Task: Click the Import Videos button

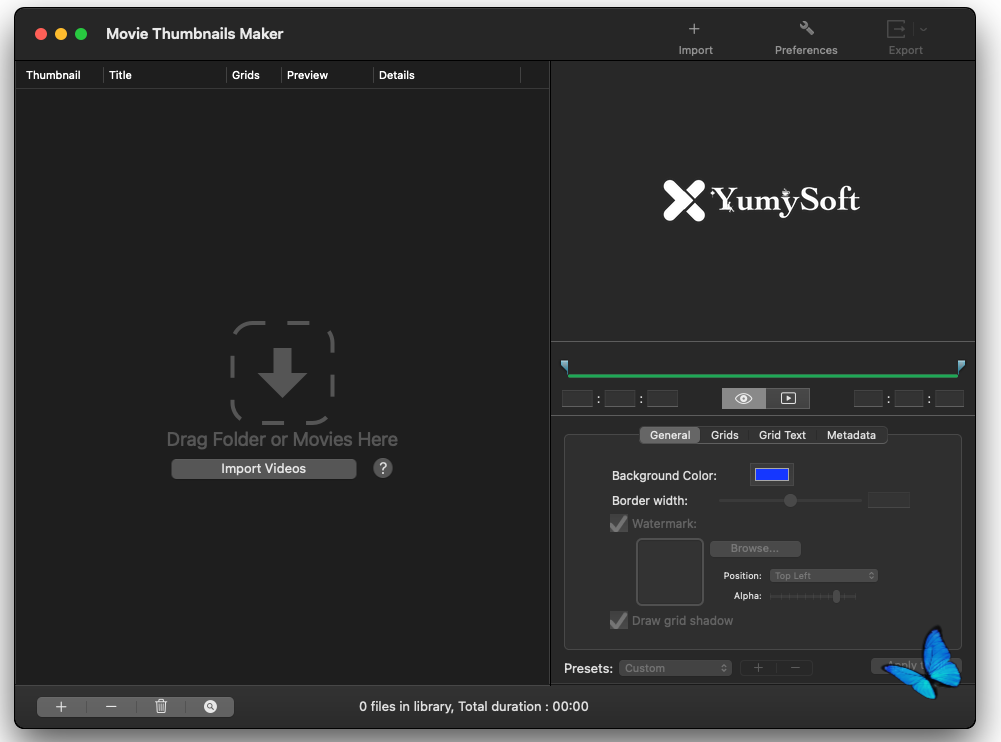Action: pyautogui.click(x=263, y=469)
